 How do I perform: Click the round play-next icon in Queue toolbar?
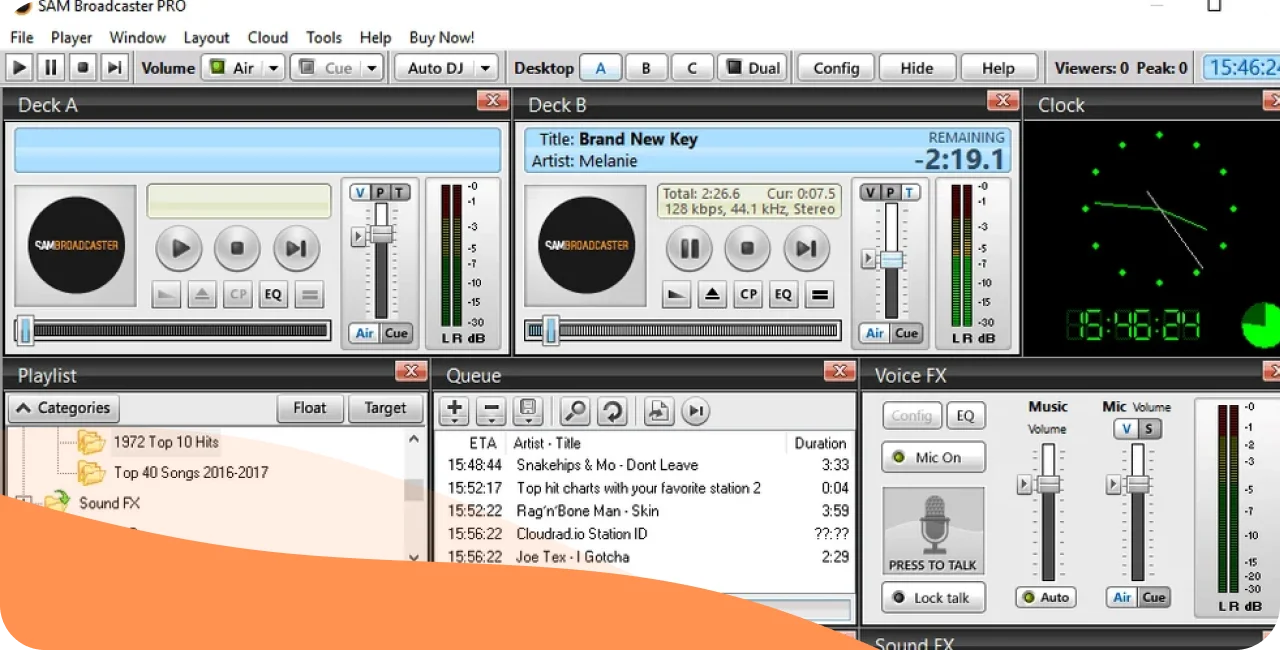coord(696,410)
